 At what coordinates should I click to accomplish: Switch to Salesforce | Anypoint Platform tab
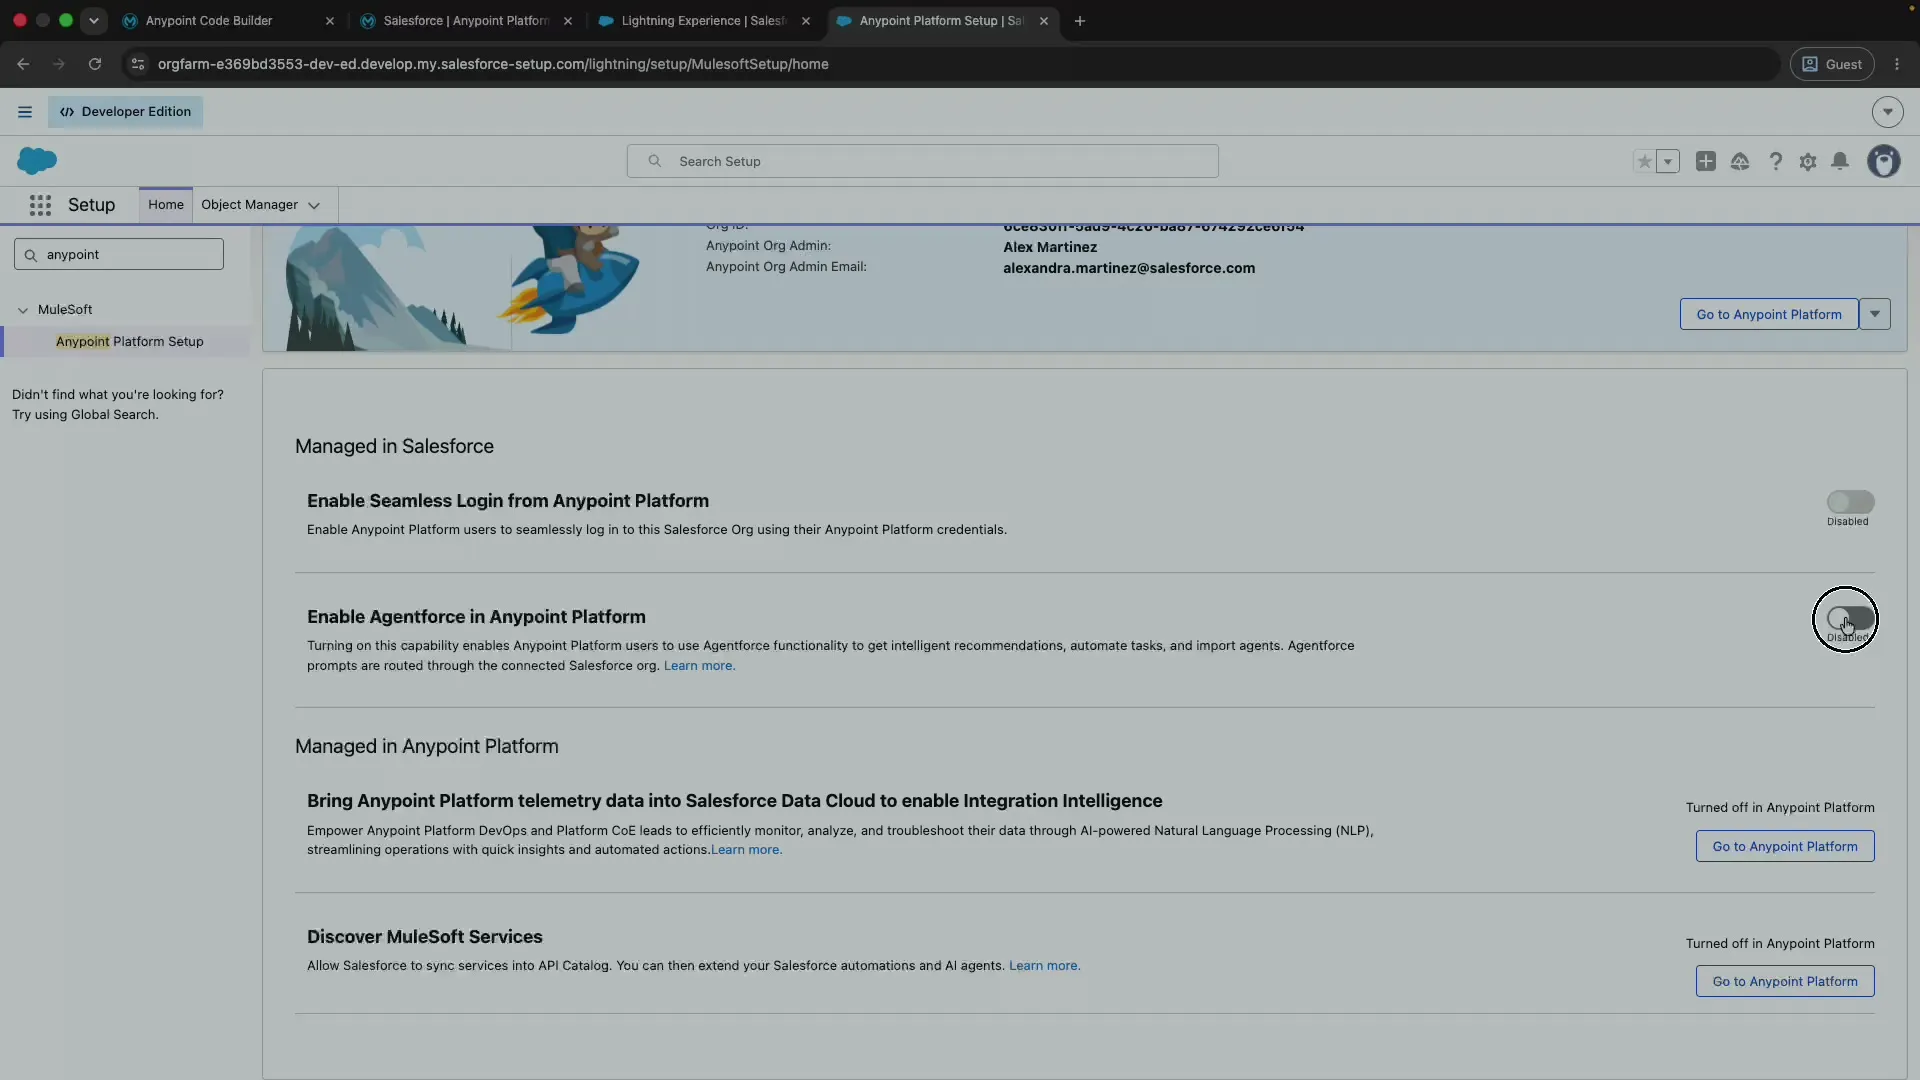click(467, 21)
